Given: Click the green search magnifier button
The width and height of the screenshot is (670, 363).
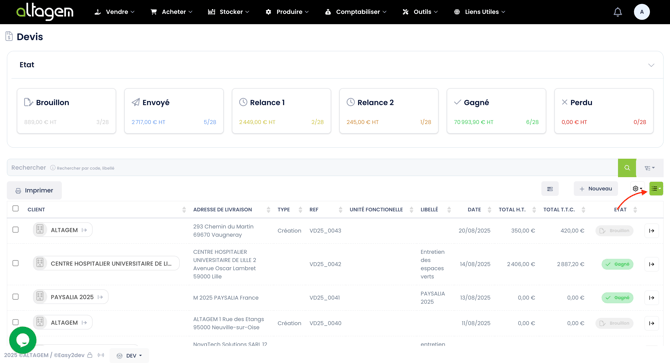Looking at the screenshot, I should (x=627, y=168).
